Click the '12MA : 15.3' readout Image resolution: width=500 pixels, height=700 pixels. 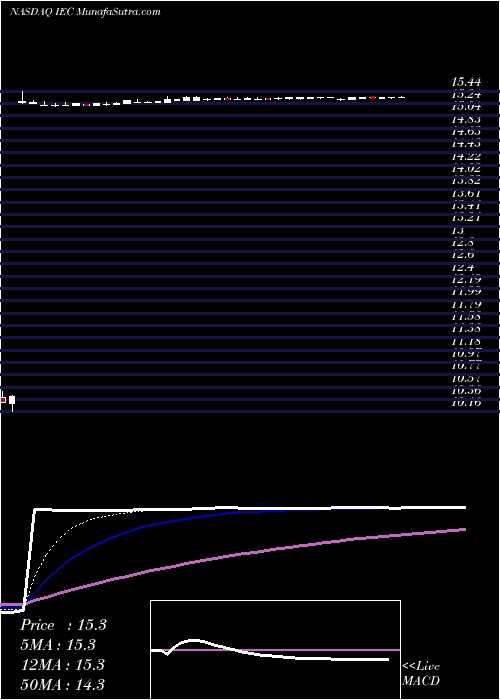[62, 664]
